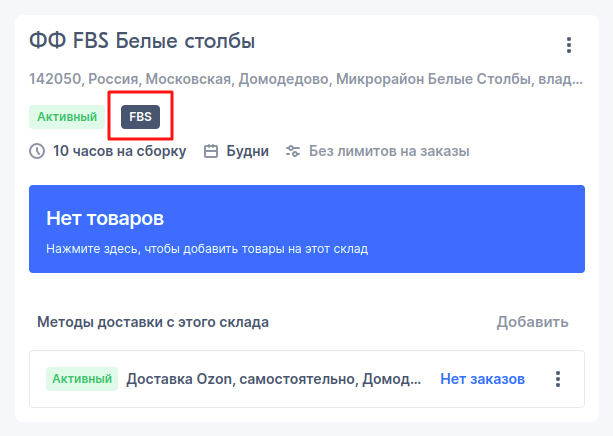Image resolution: width=613 pixels, height=436 pixels.
Task: Click the Нет товаров blue banner
Action: click(x=307, y=229)
